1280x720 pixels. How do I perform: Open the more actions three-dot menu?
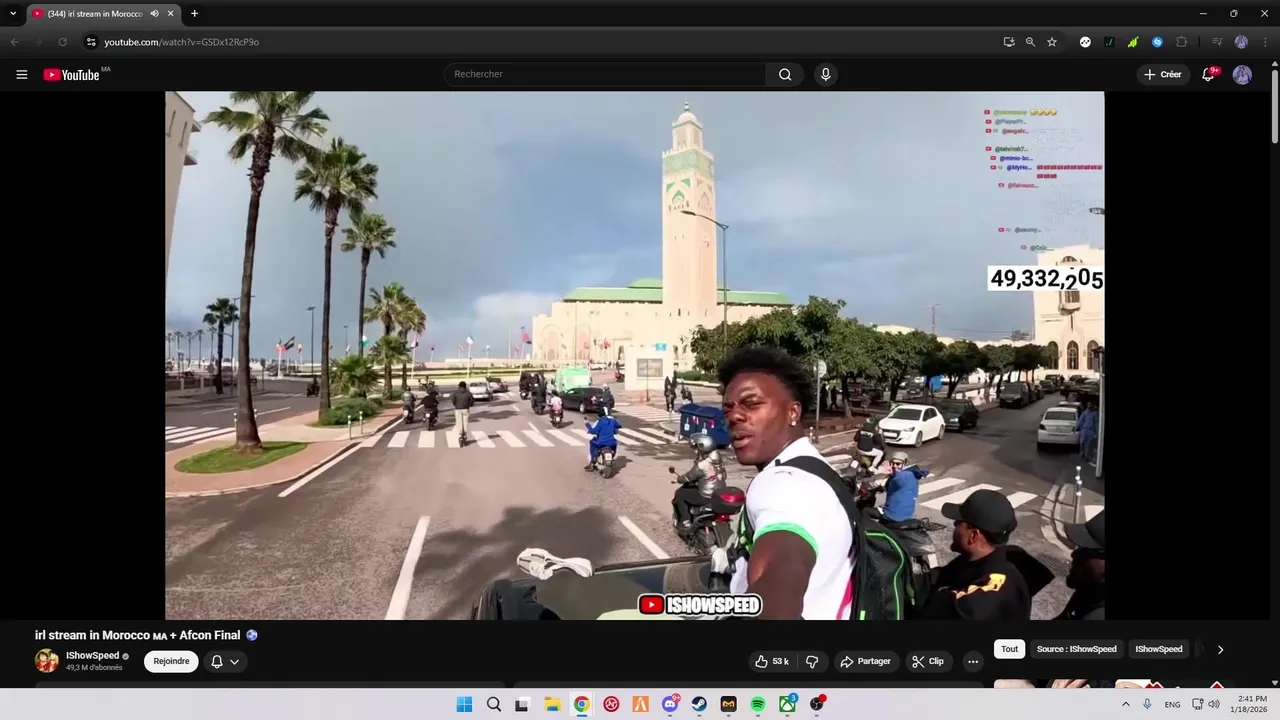pyautogui.click(x=973, y=662)
